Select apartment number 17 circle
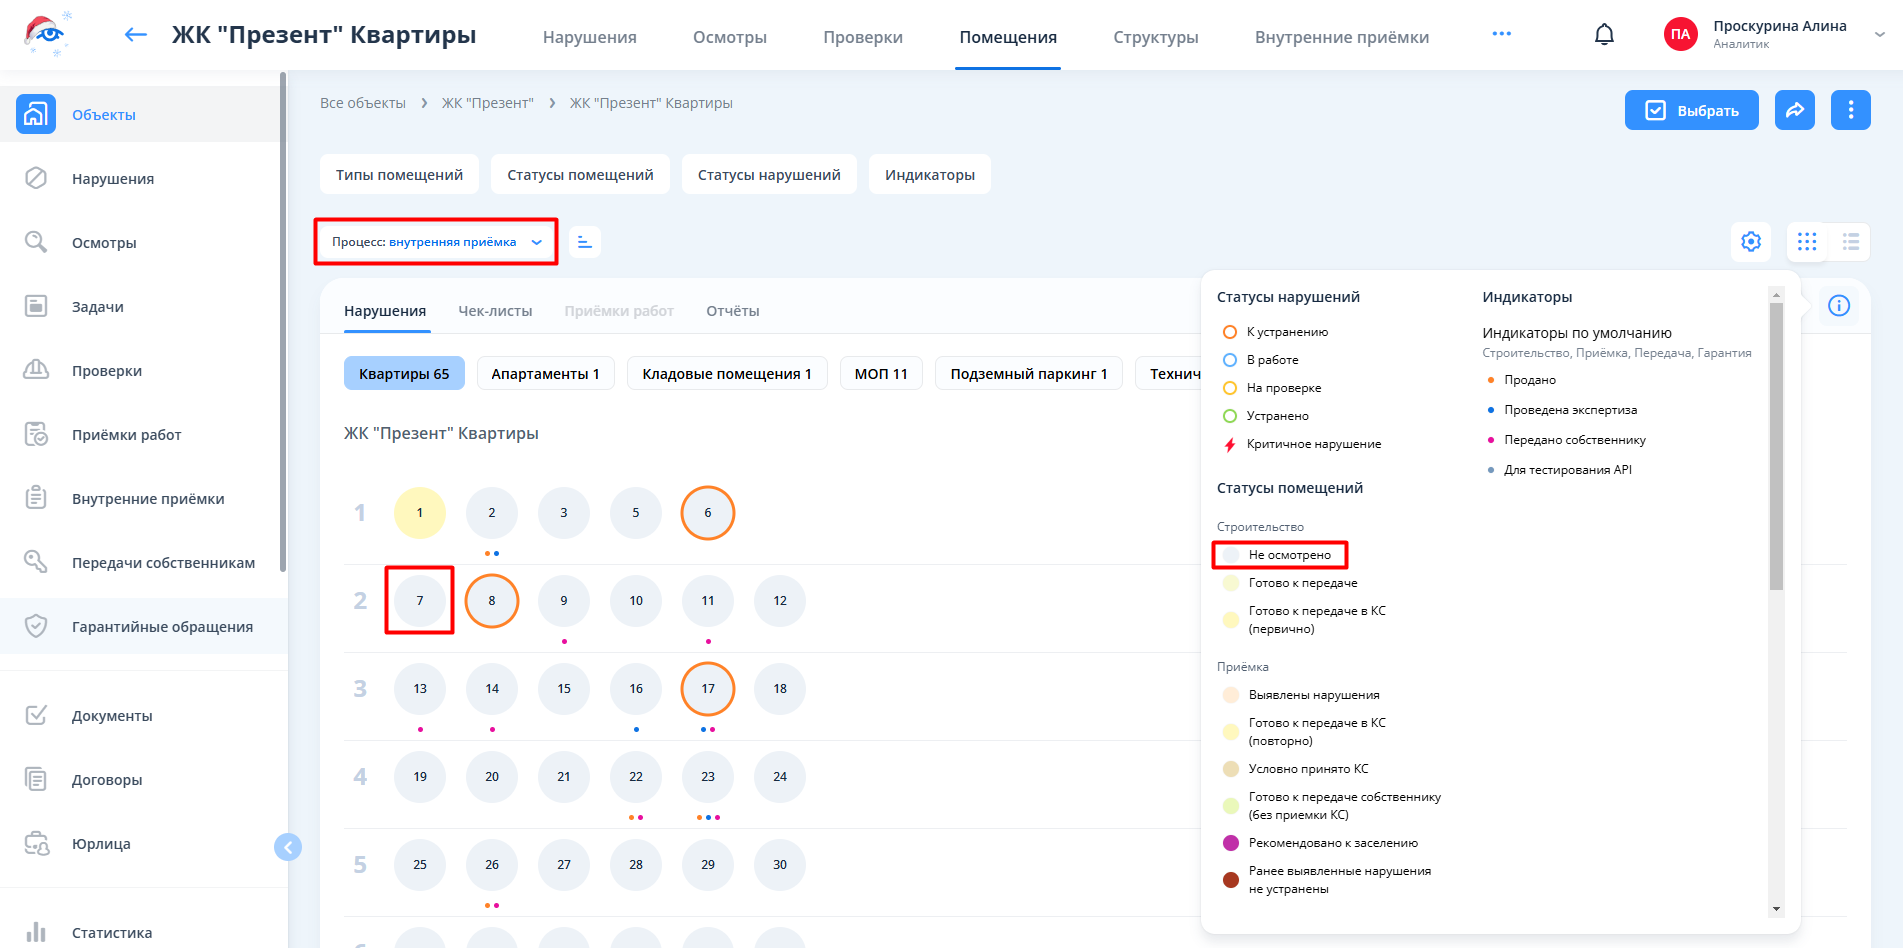 click(708, 689)
